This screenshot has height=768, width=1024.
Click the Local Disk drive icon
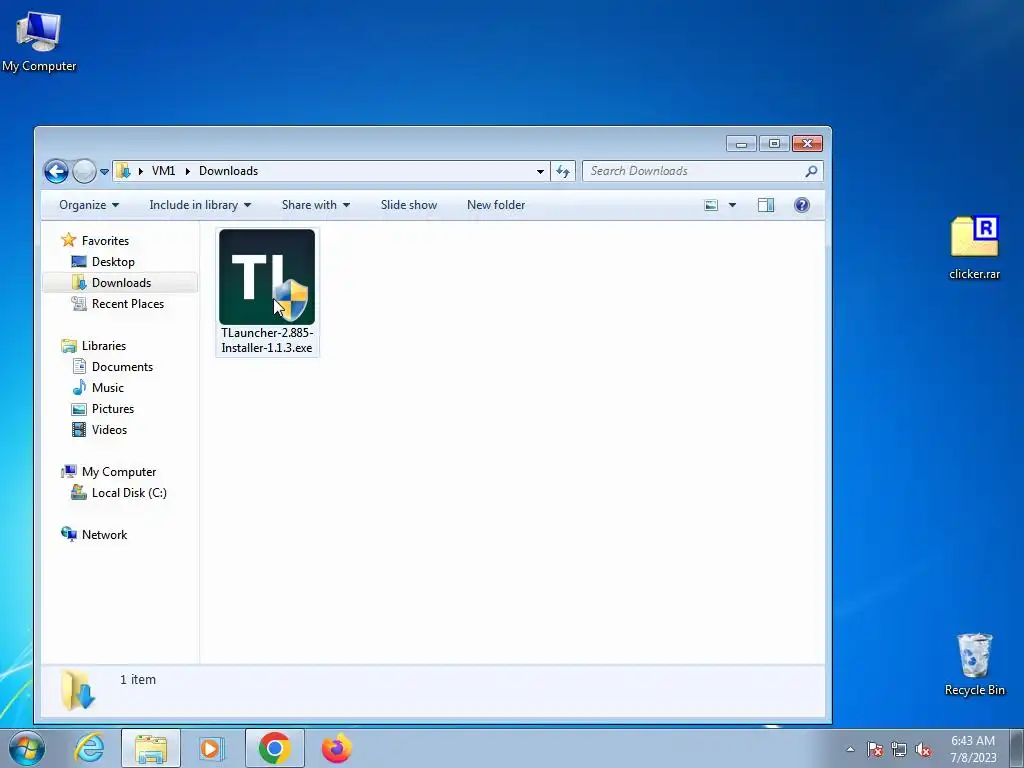coord(79,492)
